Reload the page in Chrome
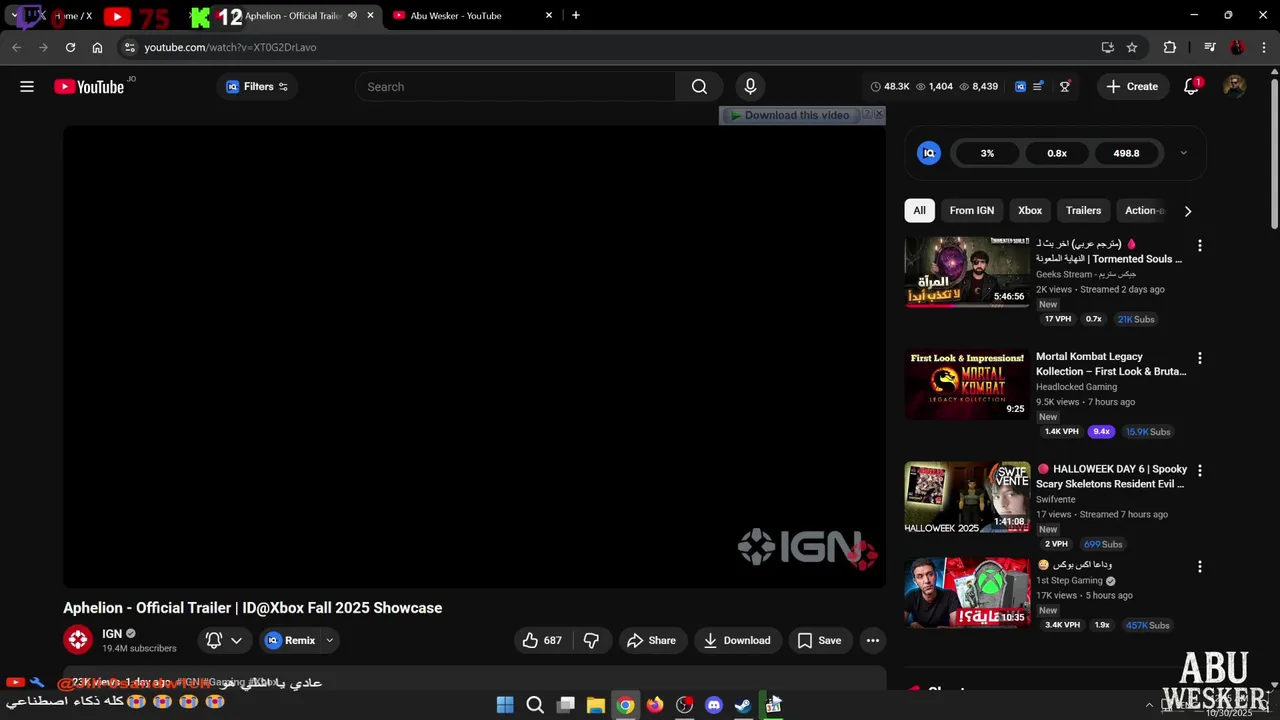 (x=70, y=47)
